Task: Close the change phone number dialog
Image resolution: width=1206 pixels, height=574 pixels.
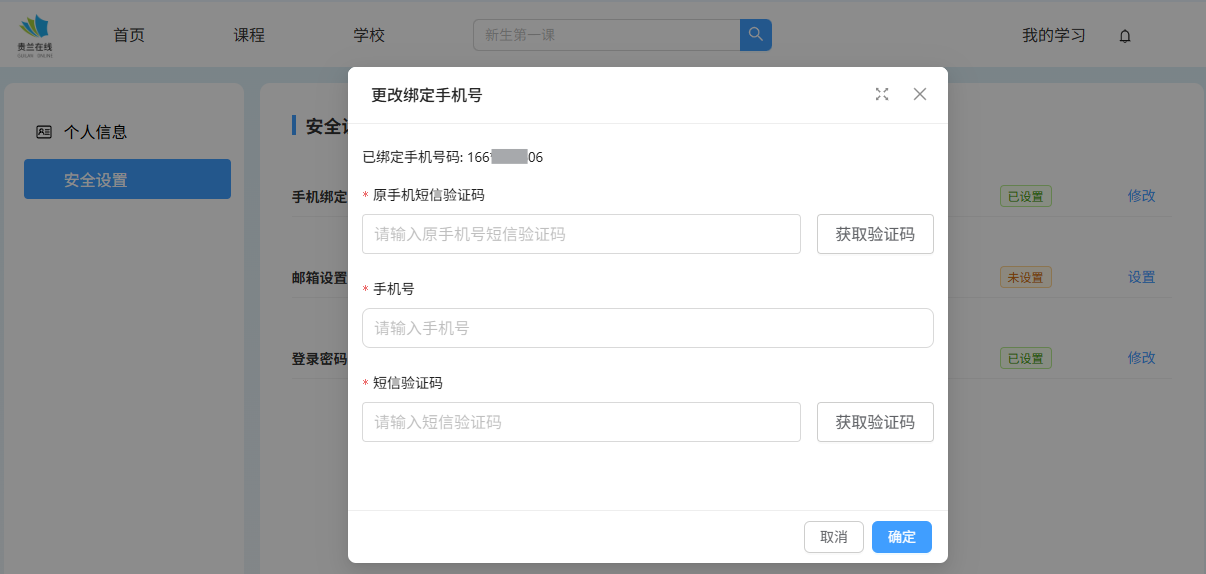Action: point(920,94)
